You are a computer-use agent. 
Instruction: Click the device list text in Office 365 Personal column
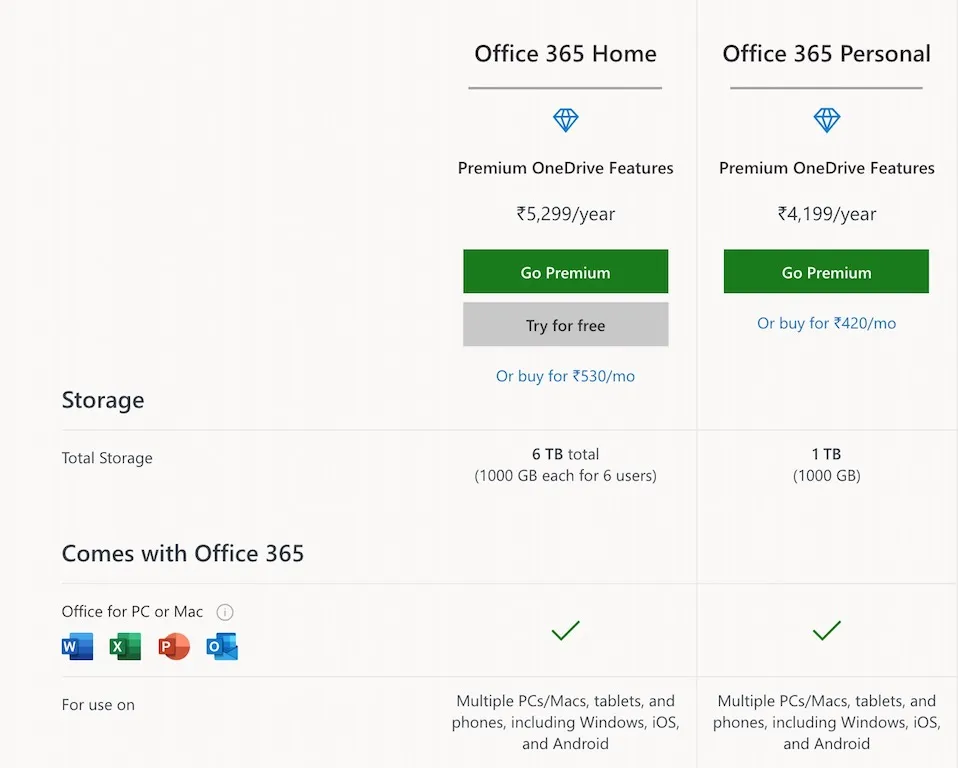tap(827, 722)
